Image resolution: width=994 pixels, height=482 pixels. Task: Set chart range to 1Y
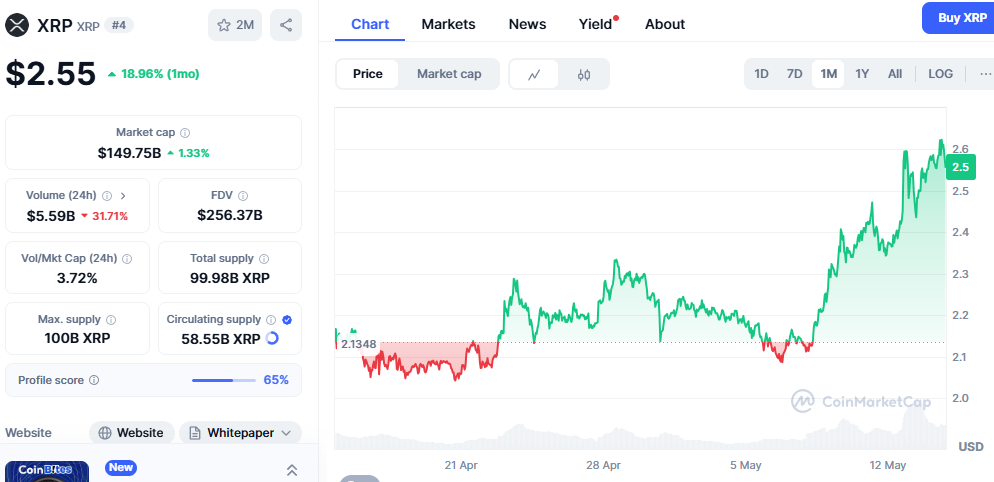coord(862,74)
